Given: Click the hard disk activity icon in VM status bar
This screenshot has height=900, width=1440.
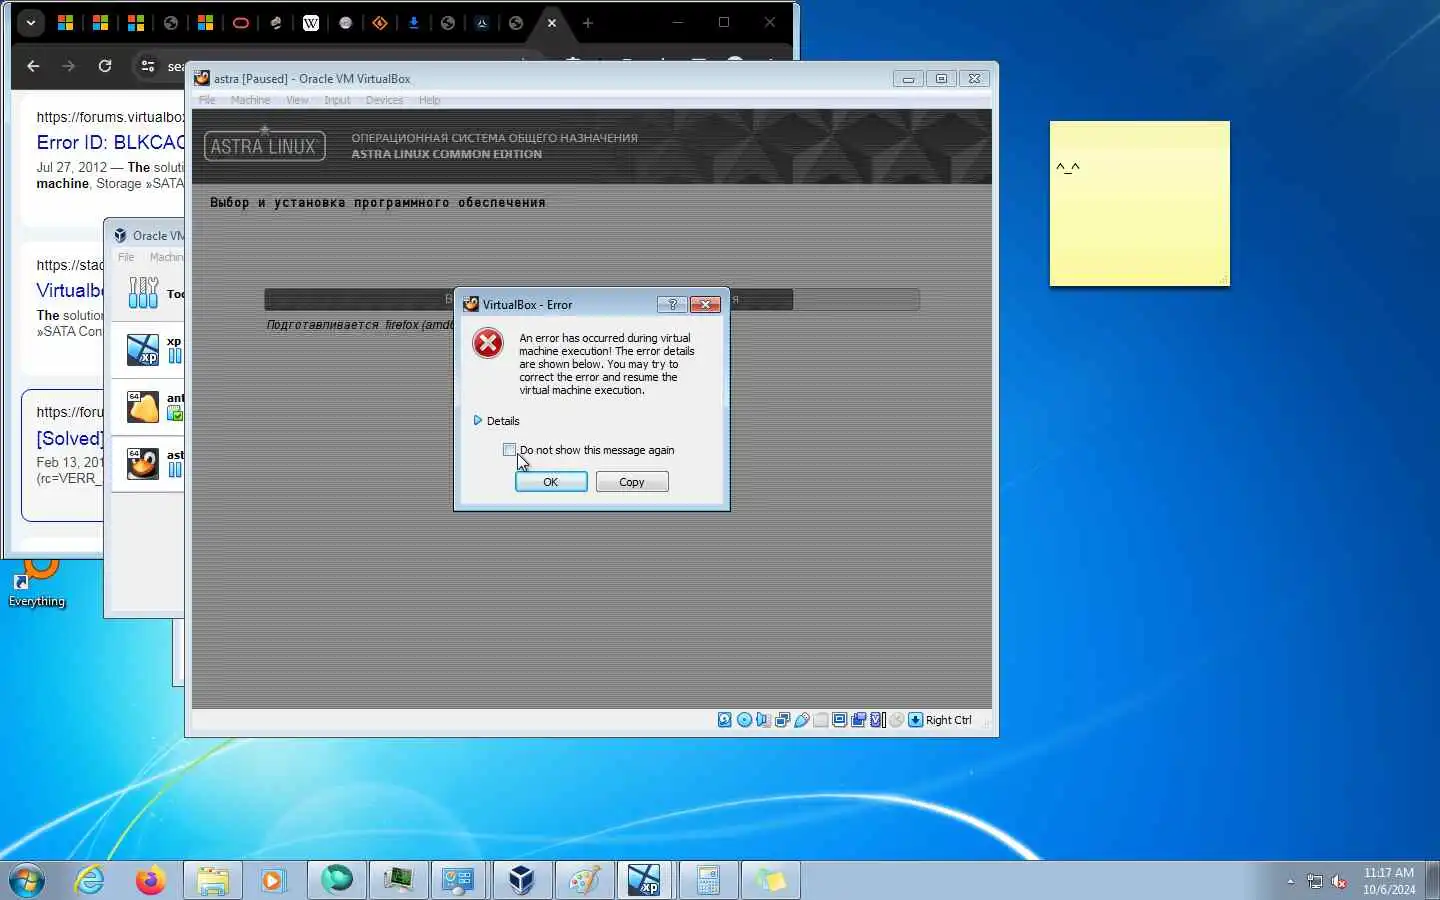Looking at the screenshot, I should [x=725, y=720].
